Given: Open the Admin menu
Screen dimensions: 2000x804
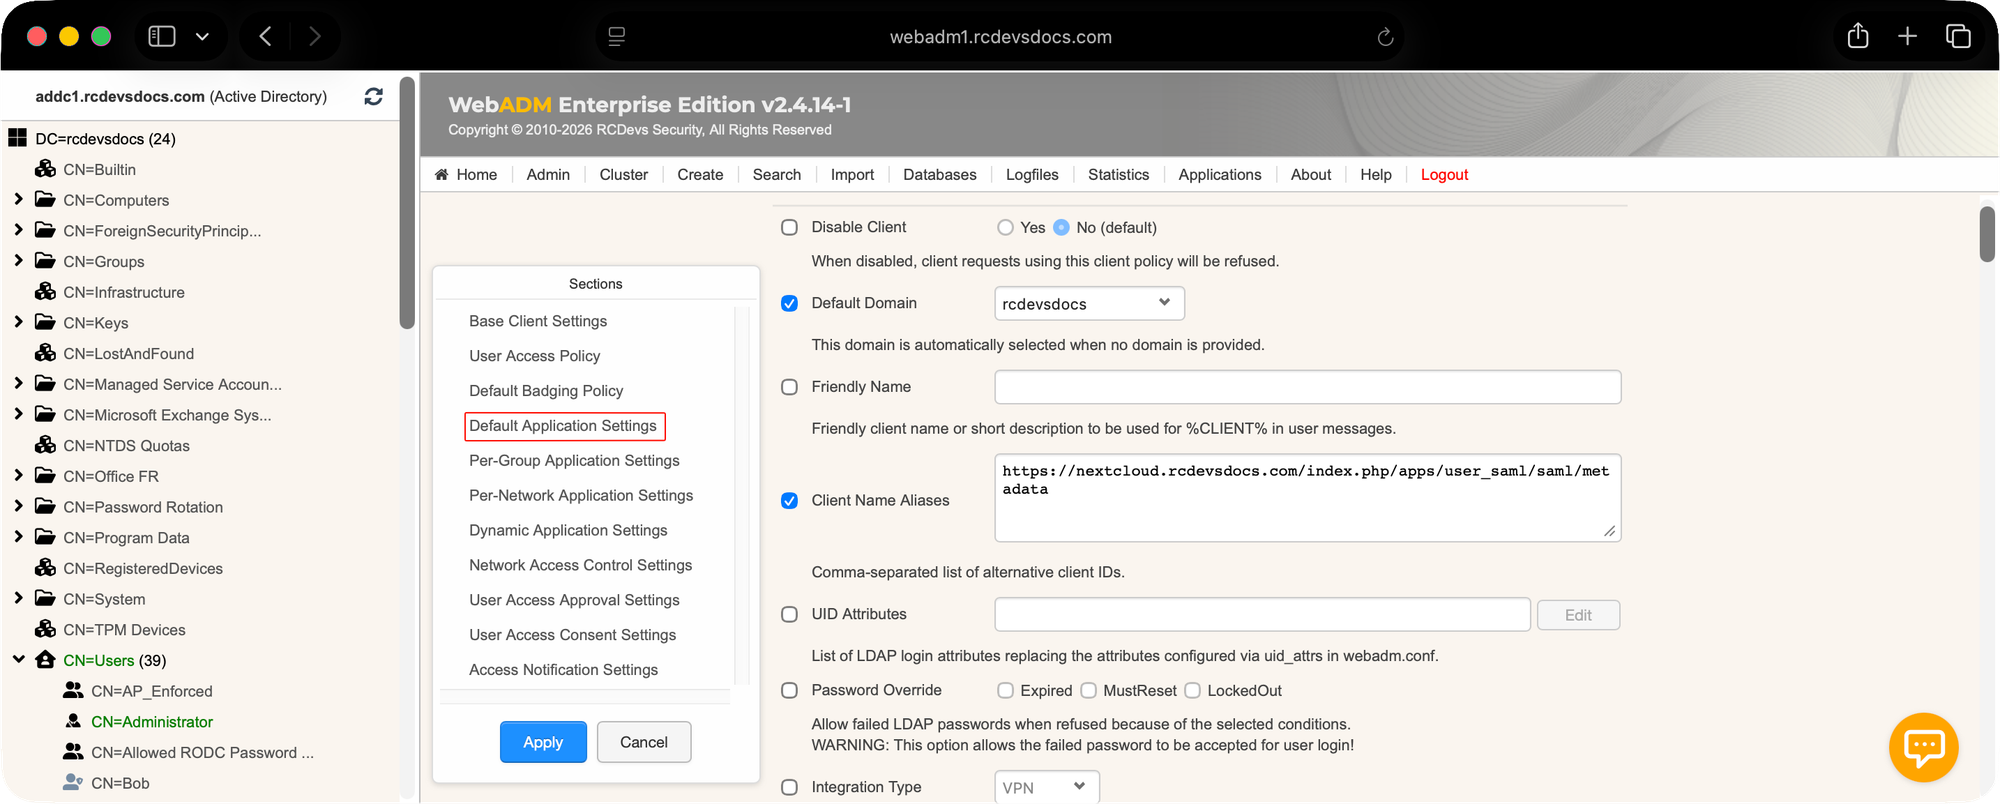Looking at the screenshot, I should pyautogui.click(x=548, y=174).
